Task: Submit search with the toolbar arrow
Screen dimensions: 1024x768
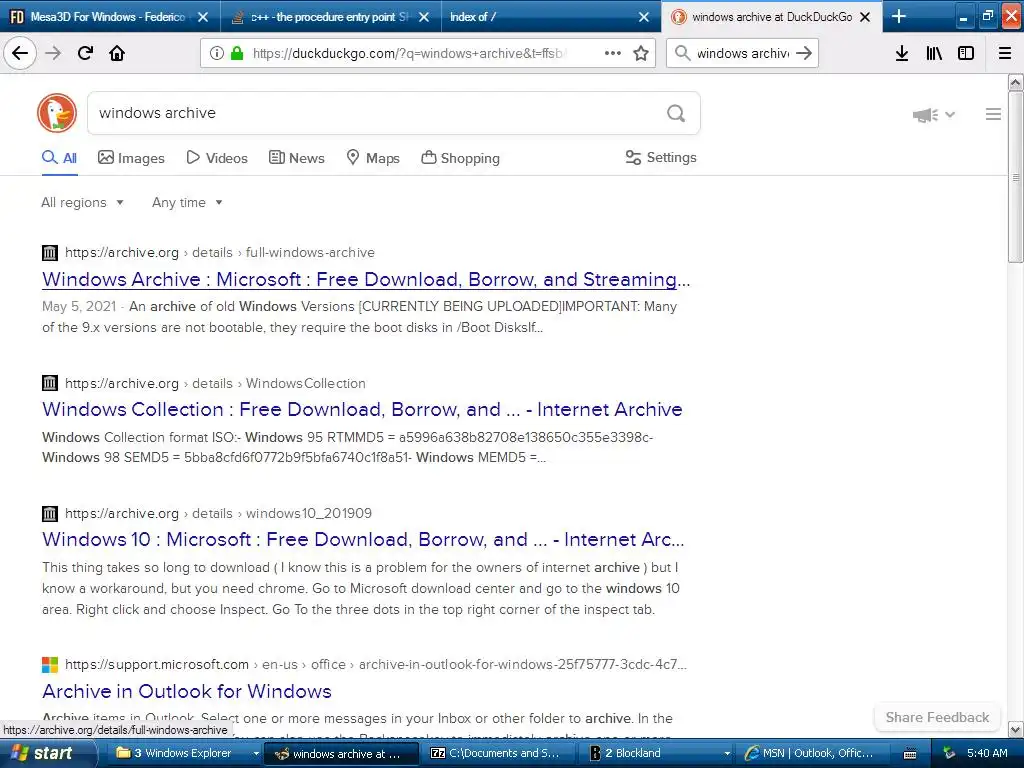Action: click(x=804, y=53)
